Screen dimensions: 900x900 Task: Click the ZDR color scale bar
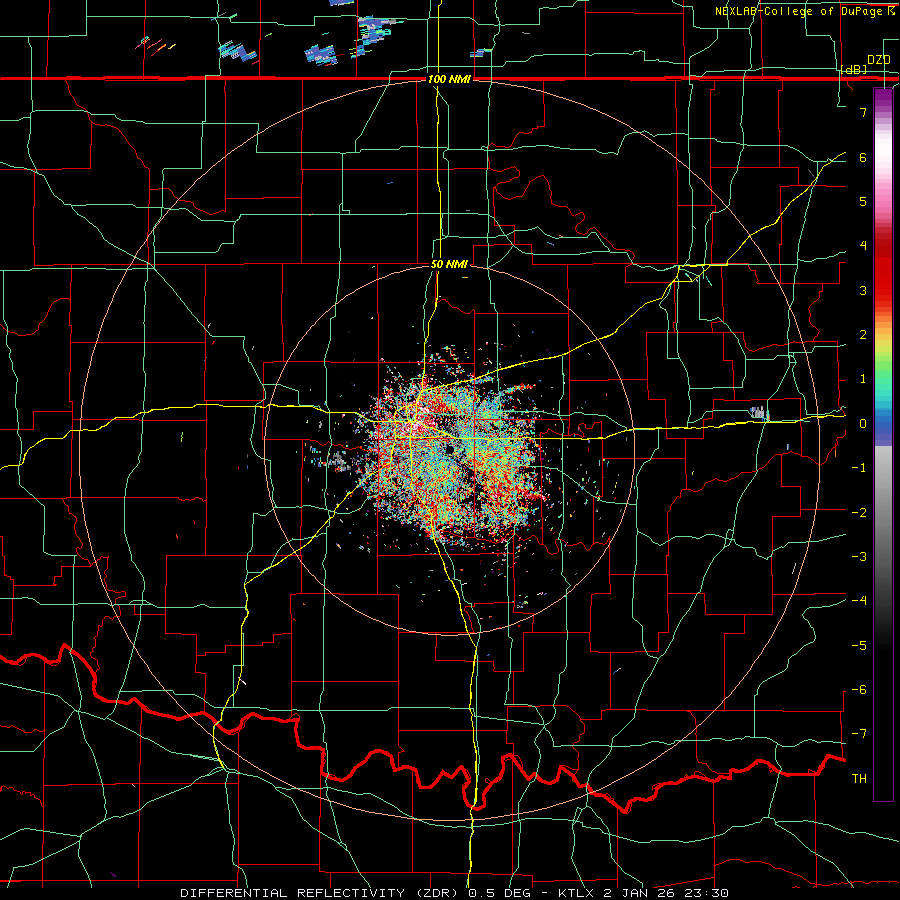pos(883,444)
